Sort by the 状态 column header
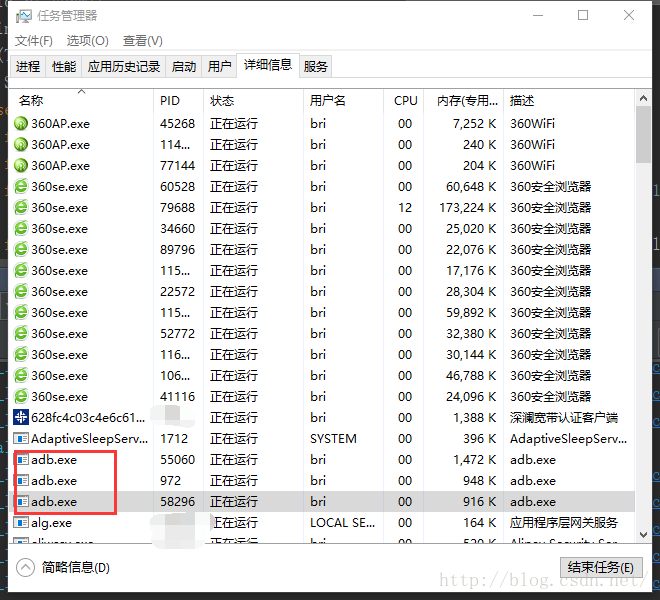The height and width of the screenshot is (600, 660). pyautogui.click(x=253, y=101)
